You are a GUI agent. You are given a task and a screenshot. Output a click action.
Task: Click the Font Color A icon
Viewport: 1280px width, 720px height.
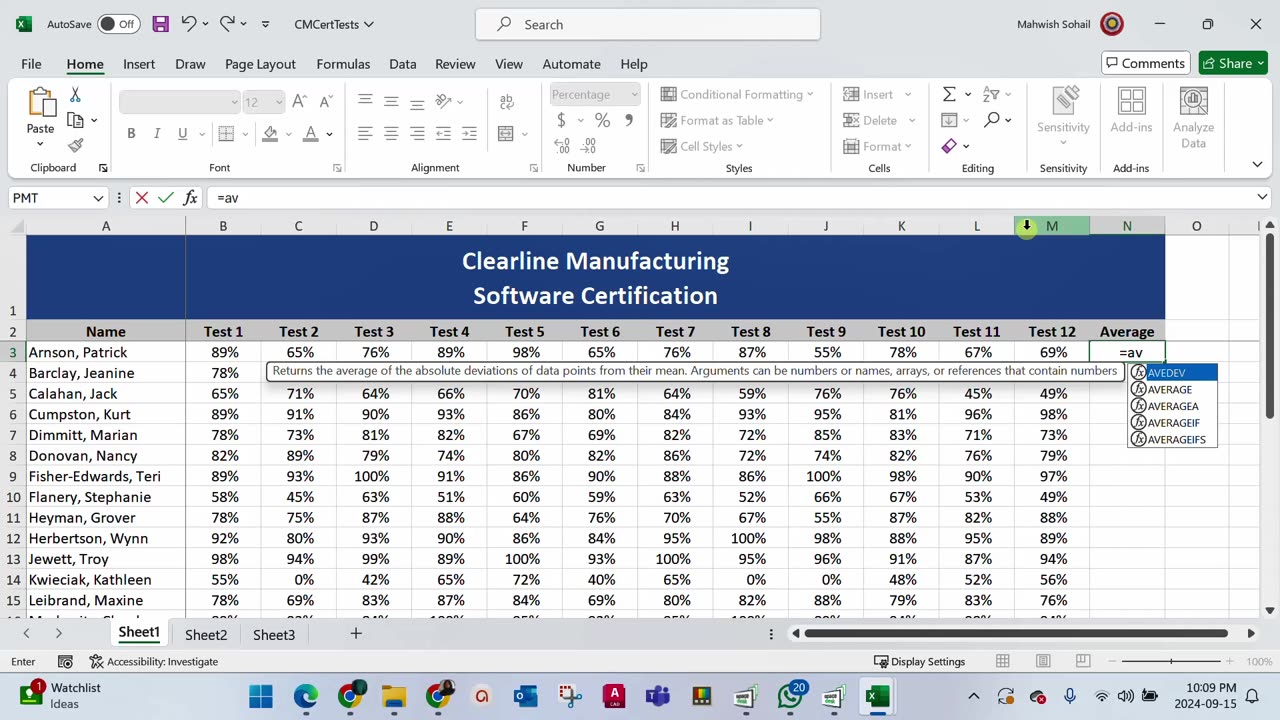pyautogui.click(x=311, y=134)
